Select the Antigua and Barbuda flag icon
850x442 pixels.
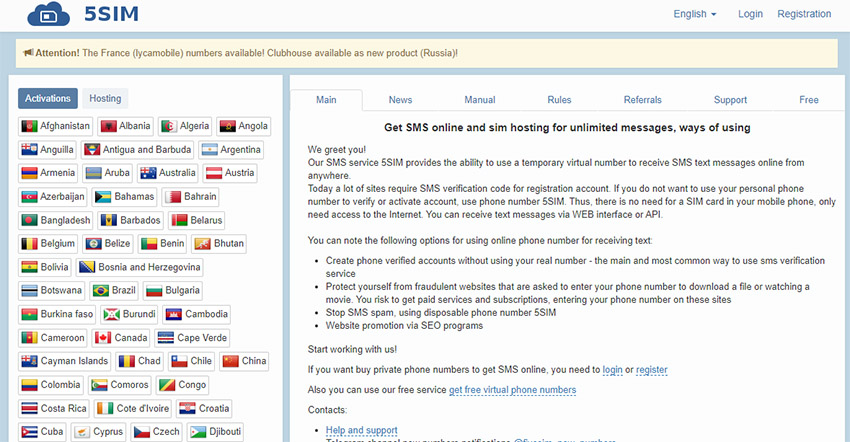click(92, 150)
